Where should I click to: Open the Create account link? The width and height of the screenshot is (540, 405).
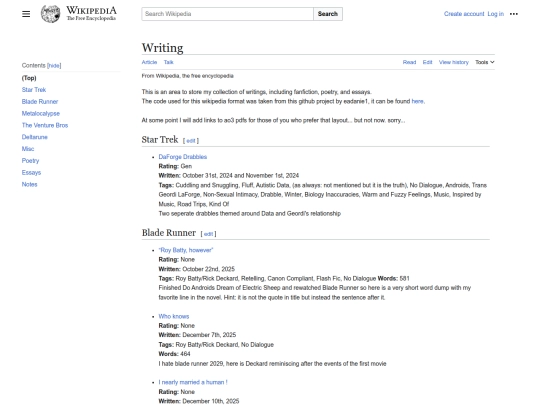(464, 14)
